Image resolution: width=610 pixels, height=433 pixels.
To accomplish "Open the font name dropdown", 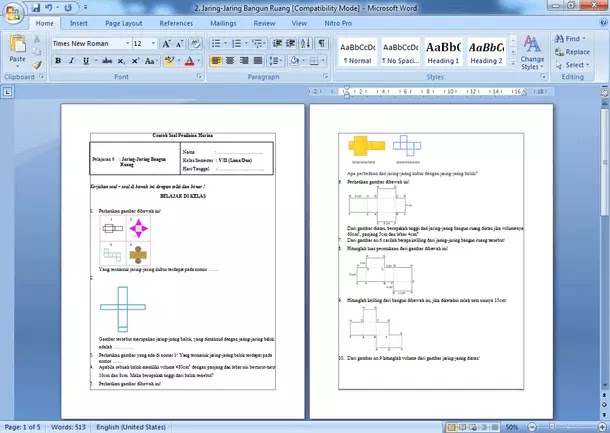I will coord(127,44).
